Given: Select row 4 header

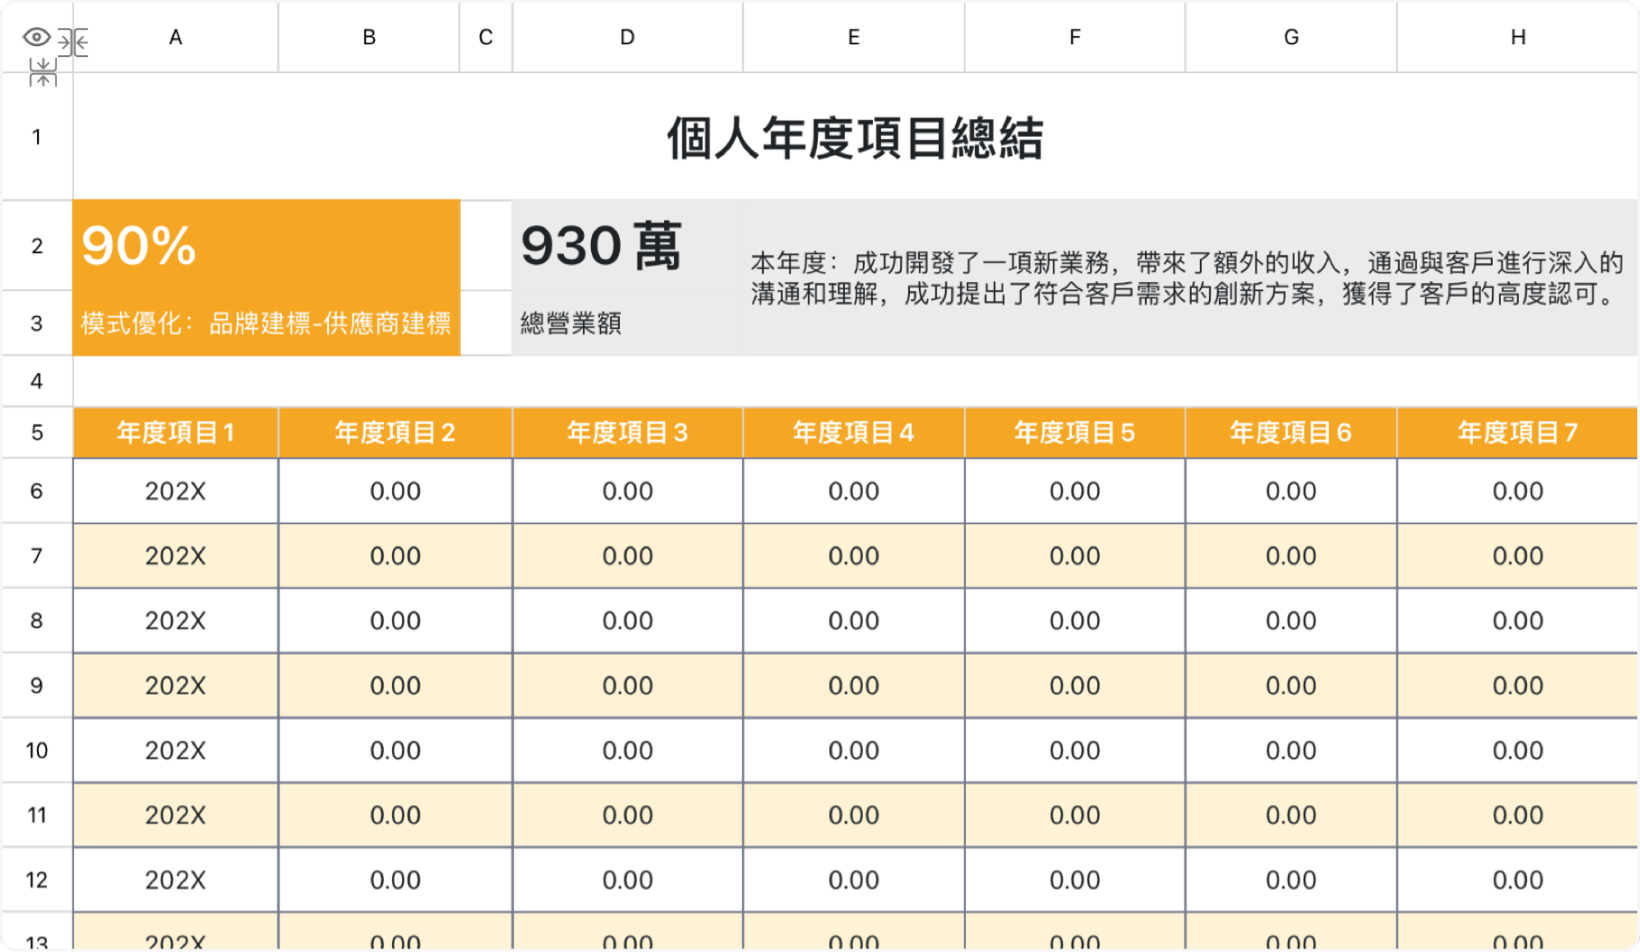Looking at the screenshot, I should (37, 381).
